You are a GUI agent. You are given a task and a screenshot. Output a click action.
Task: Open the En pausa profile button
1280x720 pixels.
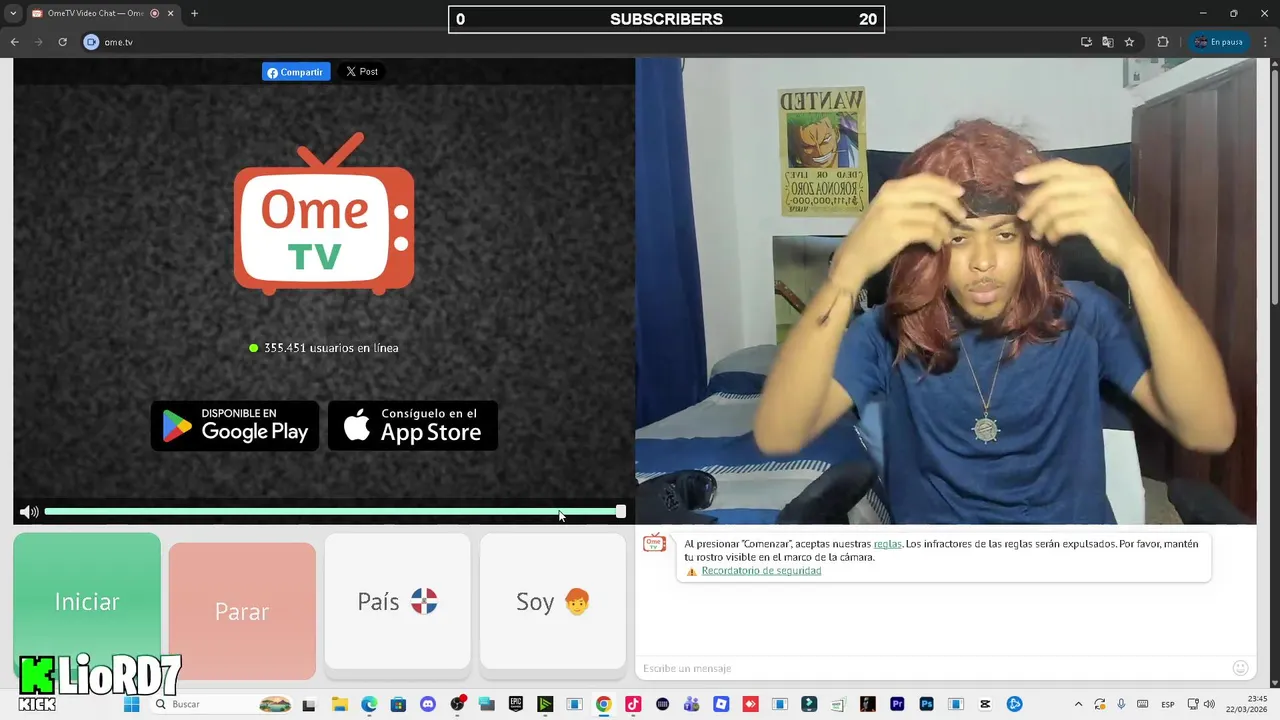pos(1217,42)
